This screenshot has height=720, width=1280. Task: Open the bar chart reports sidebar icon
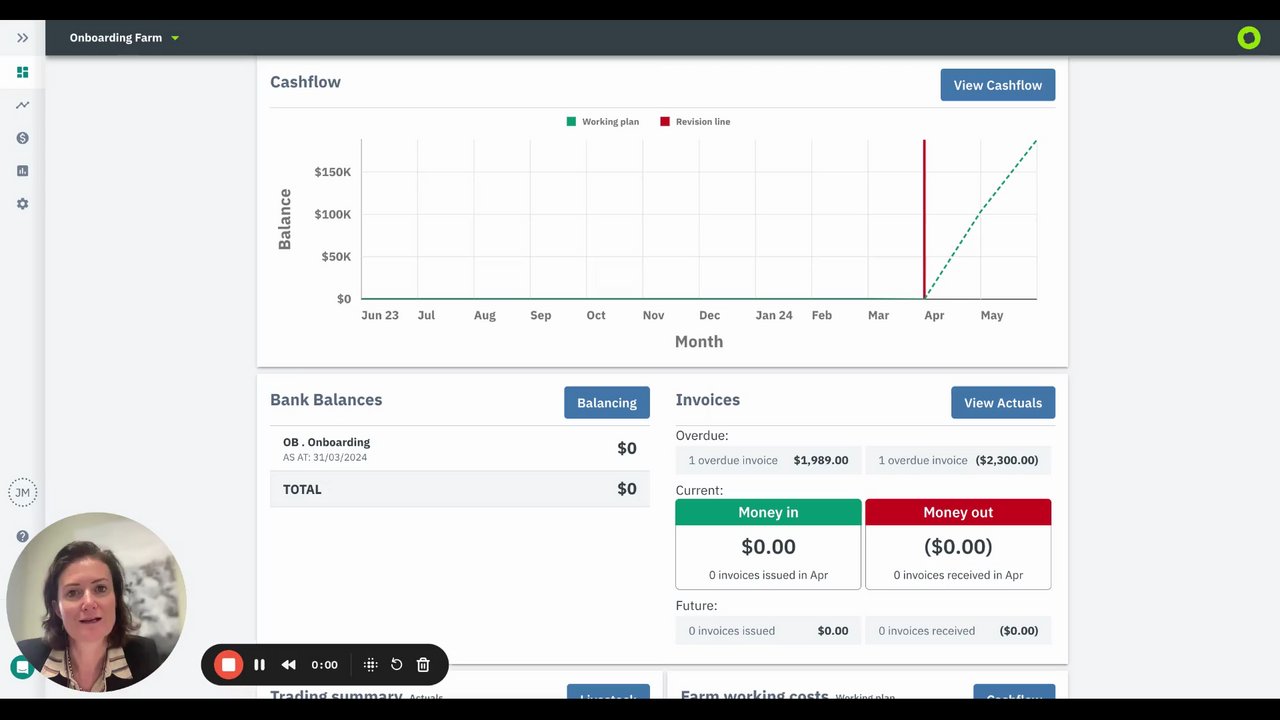22,171
